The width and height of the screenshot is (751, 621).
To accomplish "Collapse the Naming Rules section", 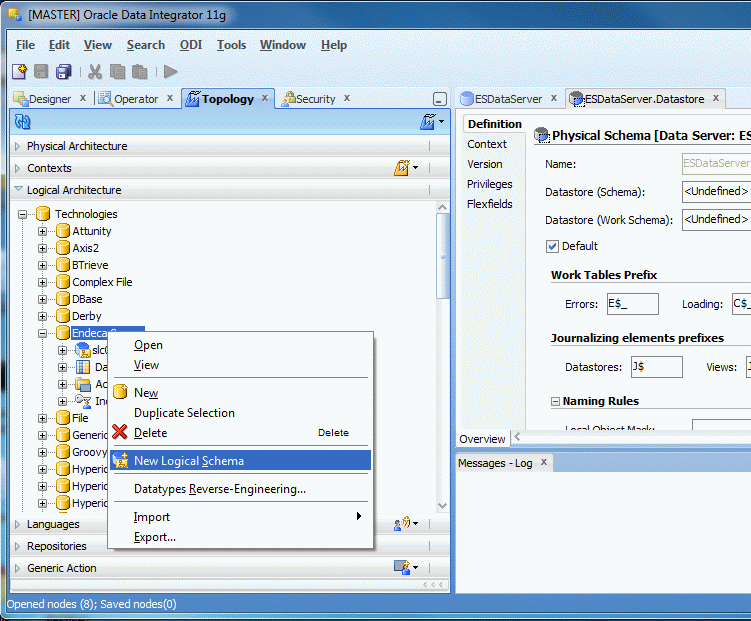I will coord(555,401).
